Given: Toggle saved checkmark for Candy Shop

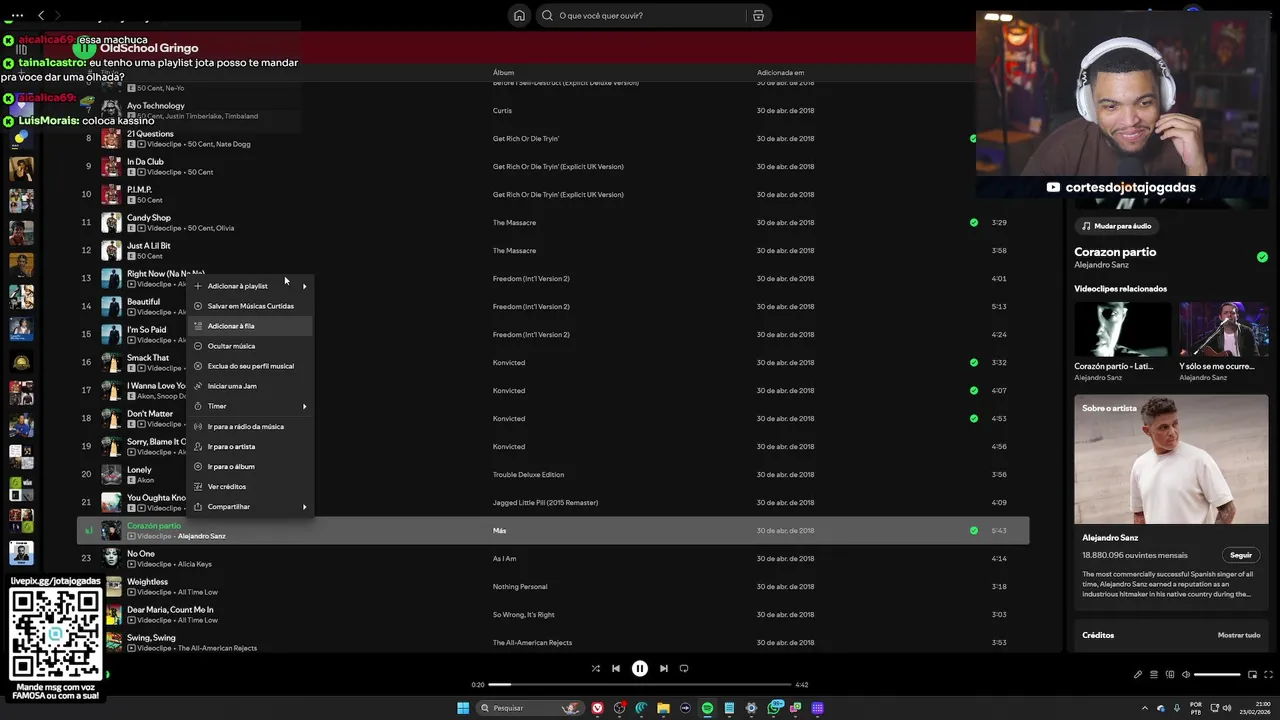Looking at the screenshot, I should point(974,222).
